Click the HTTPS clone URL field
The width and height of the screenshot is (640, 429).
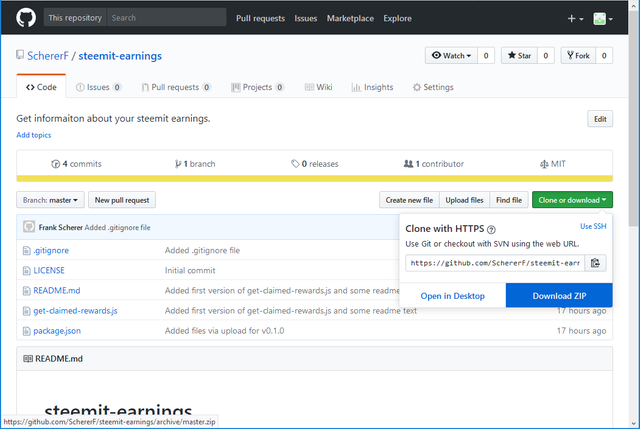pos(495,263)
